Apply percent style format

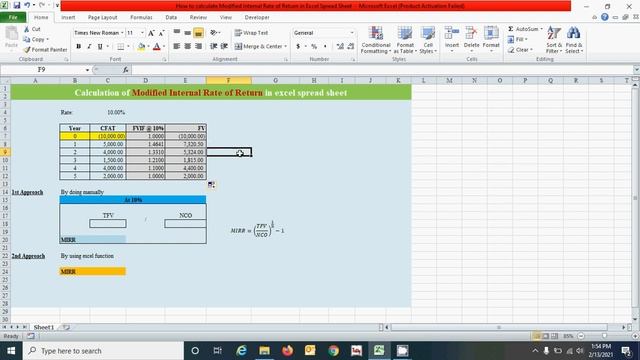pyautogui.click(x=314, y=47)
